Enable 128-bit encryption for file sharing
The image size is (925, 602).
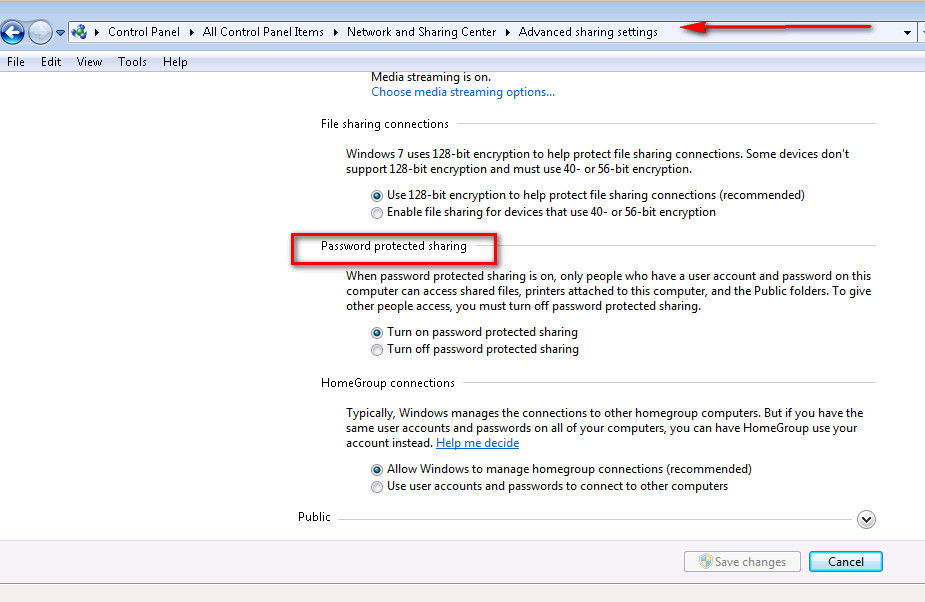[x=377, y=195]
